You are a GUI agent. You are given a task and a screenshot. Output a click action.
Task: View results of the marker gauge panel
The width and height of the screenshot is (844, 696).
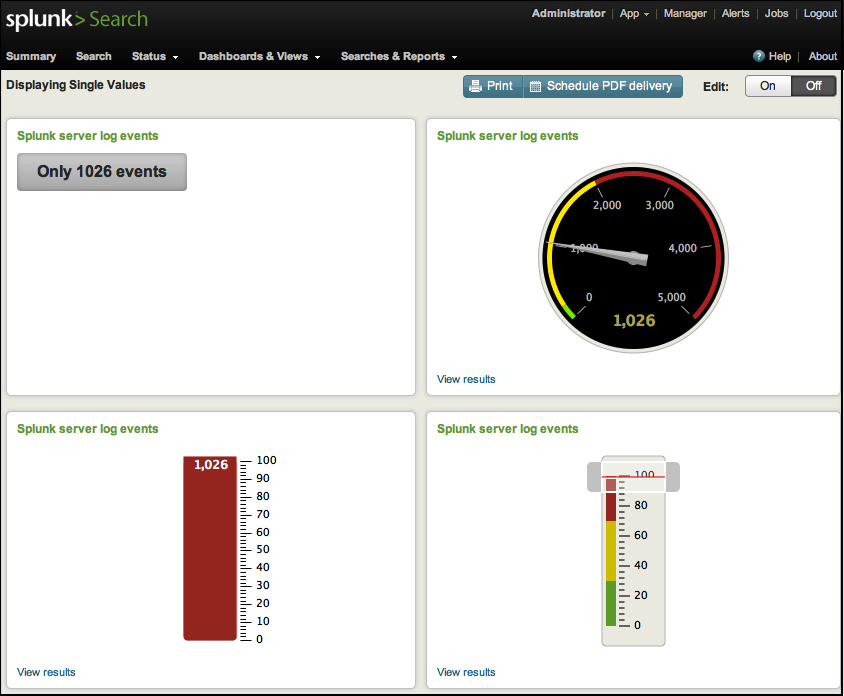466,672
